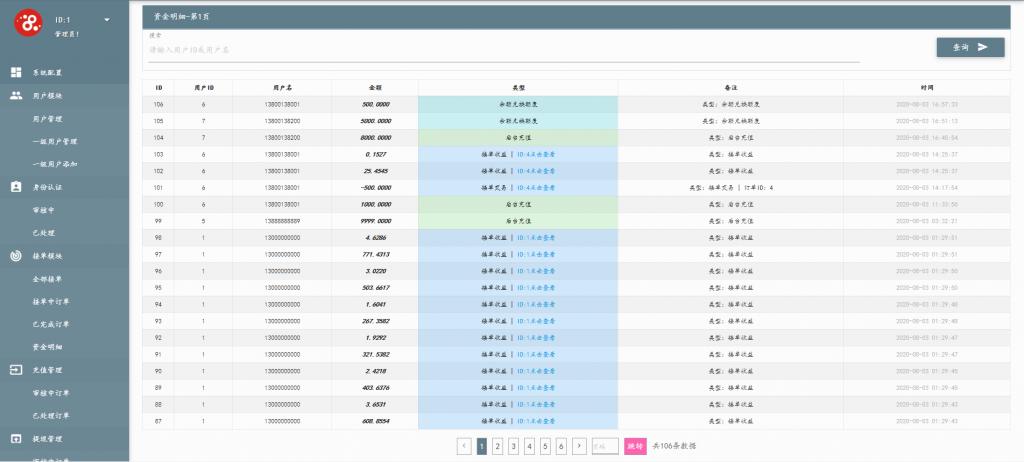
Task: Click the 用户模块 people icon
Action: click(16, 95)
